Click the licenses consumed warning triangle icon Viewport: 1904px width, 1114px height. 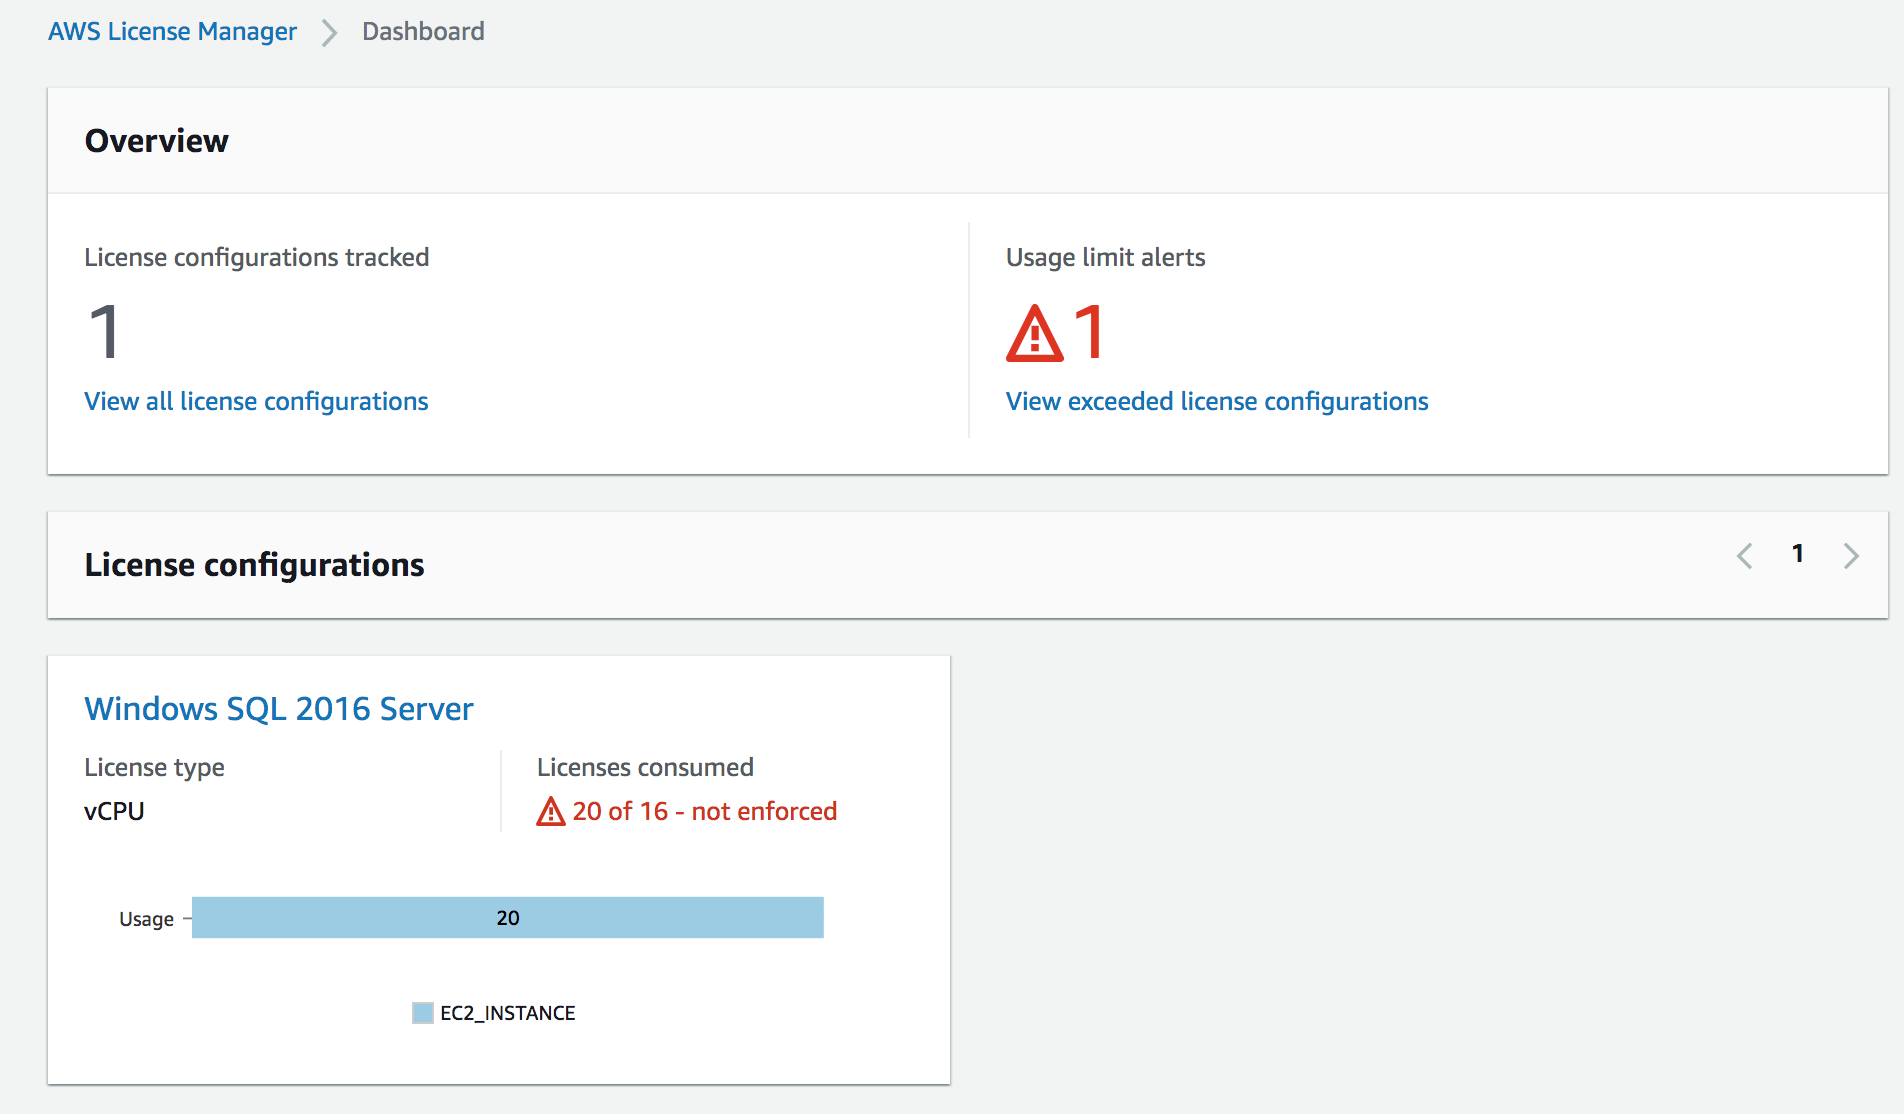551,811
